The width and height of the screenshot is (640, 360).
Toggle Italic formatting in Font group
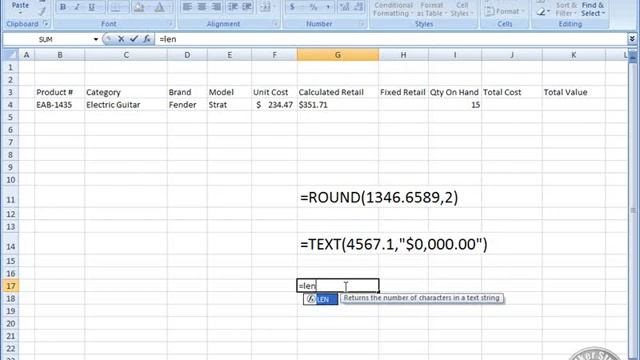point(77,7)
